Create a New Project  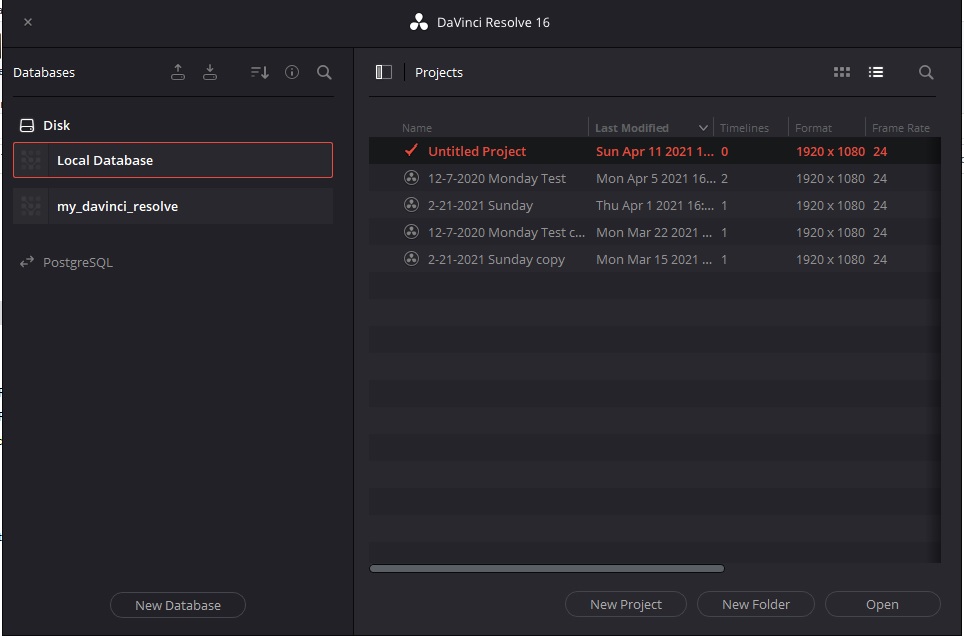pos(626,604)
